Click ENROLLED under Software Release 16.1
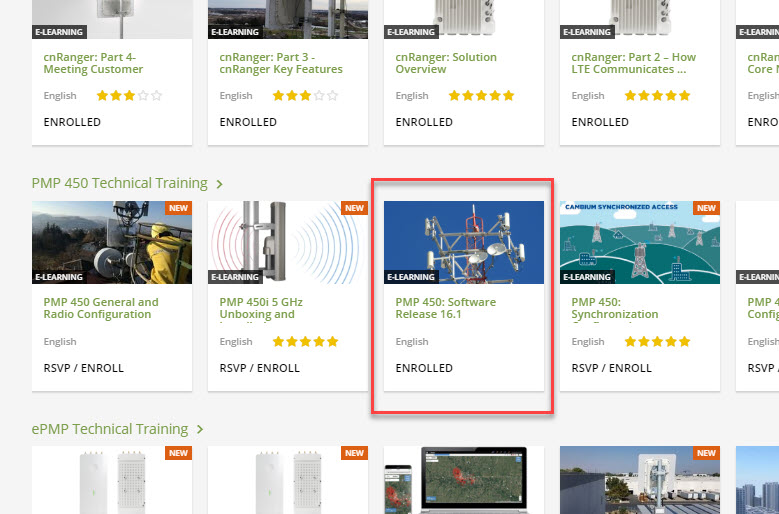This screenshot has width=779, height=514. point(424,368)
